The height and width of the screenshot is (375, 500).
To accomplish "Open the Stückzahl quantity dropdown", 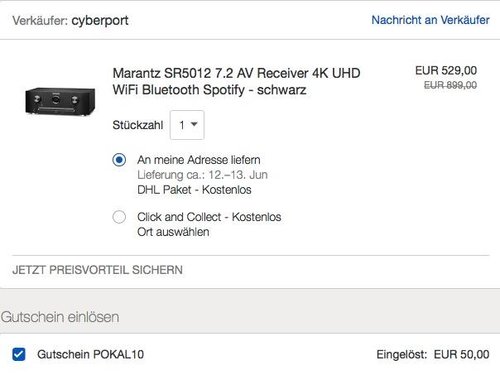I will coord(187,125).
